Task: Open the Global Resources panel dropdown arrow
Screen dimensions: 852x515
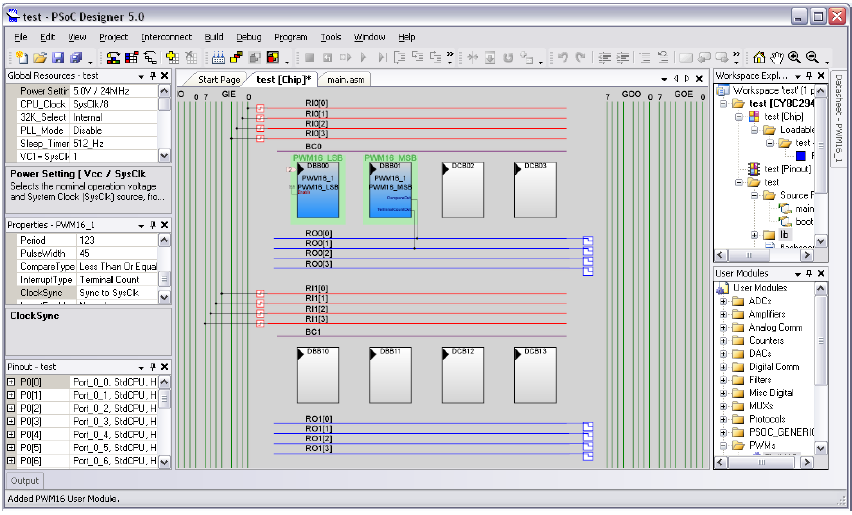Action: coord(141,76)
